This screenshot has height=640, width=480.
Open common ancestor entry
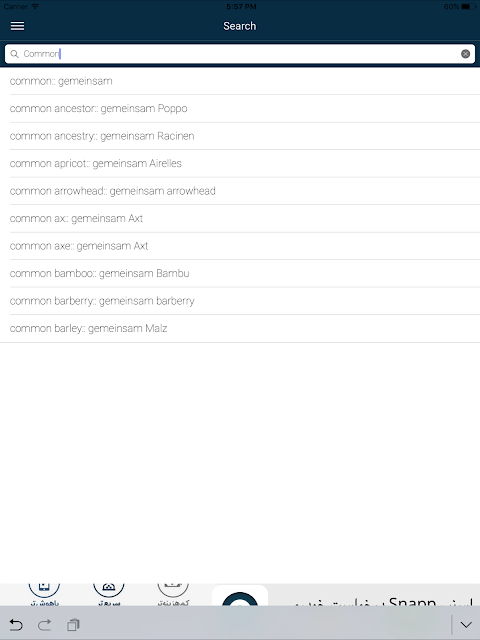(240, 109)
